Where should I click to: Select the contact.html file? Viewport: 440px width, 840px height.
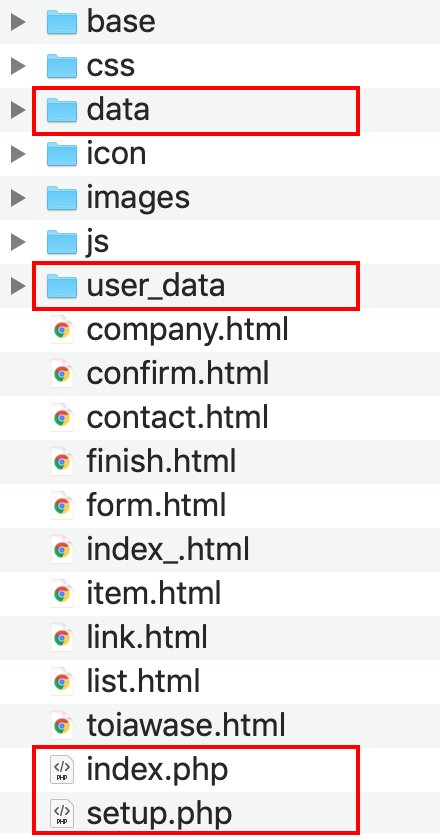220,418
